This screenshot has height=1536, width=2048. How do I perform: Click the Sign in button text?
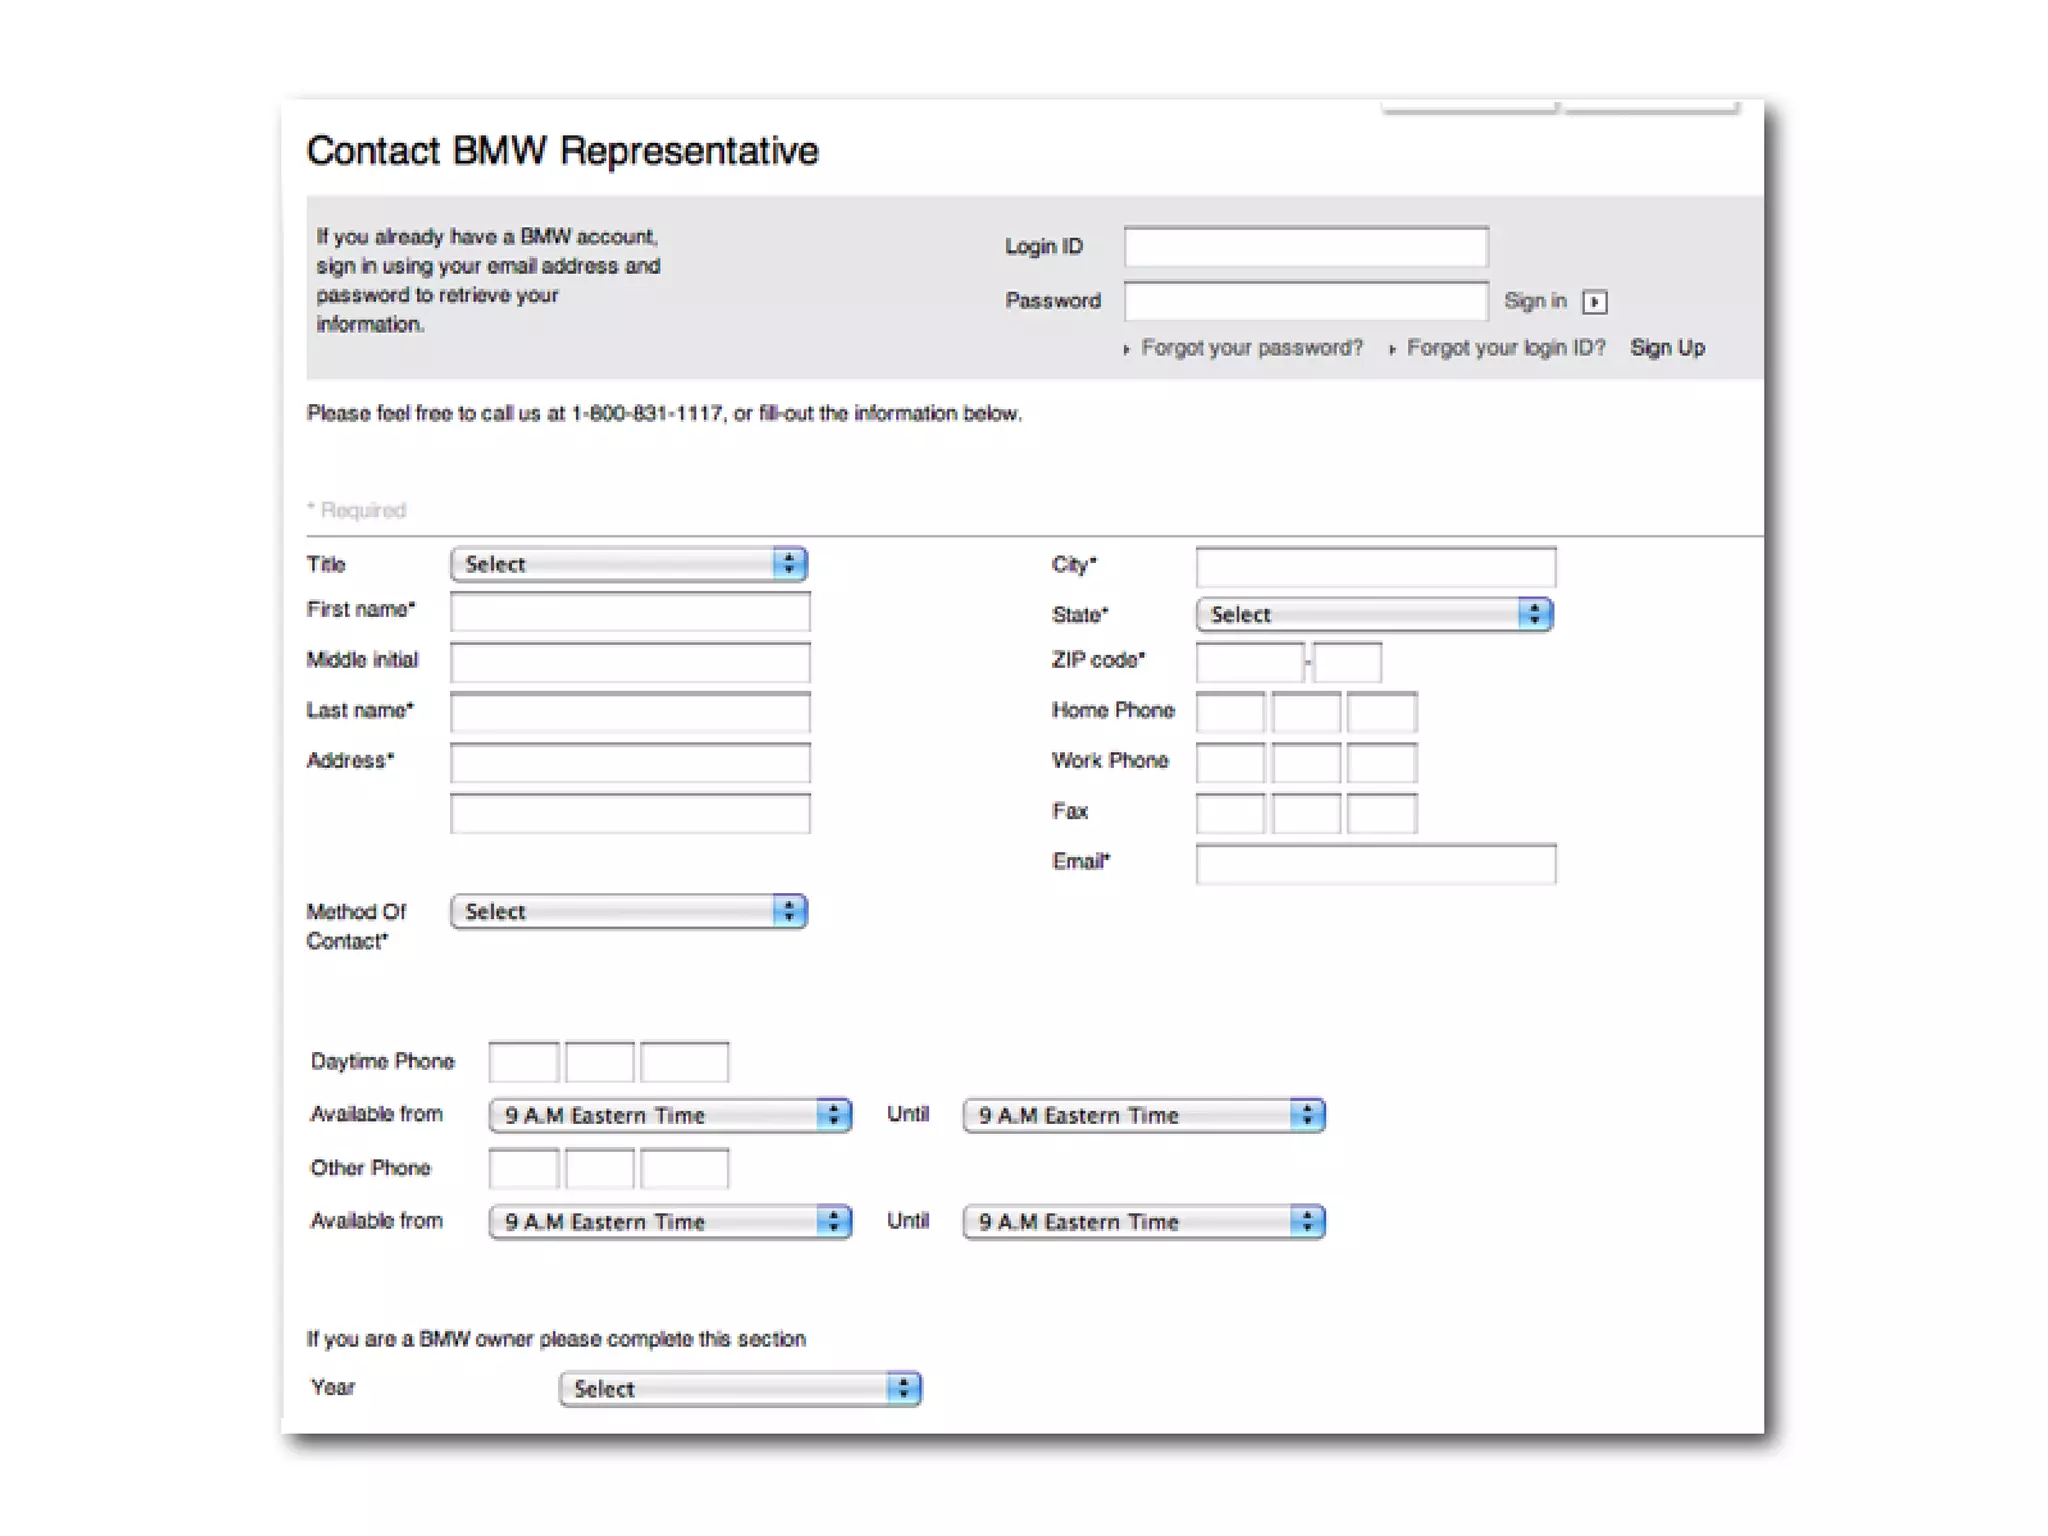[1535, 301]
